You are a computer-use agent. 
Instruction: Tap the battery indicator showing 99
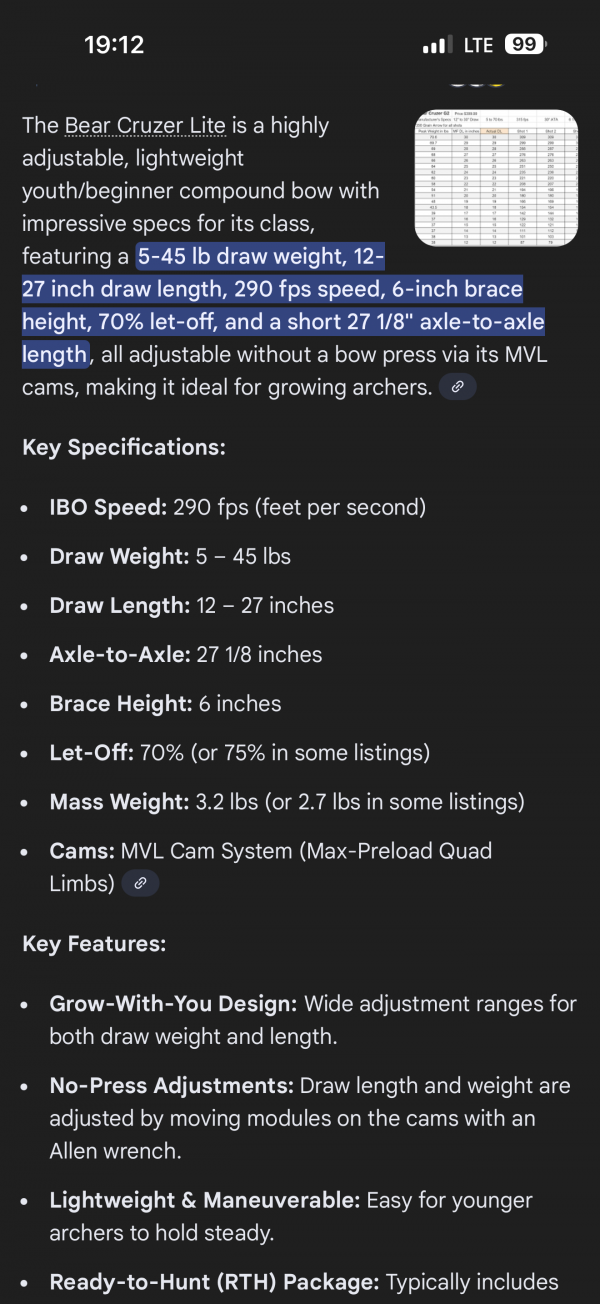525,45
